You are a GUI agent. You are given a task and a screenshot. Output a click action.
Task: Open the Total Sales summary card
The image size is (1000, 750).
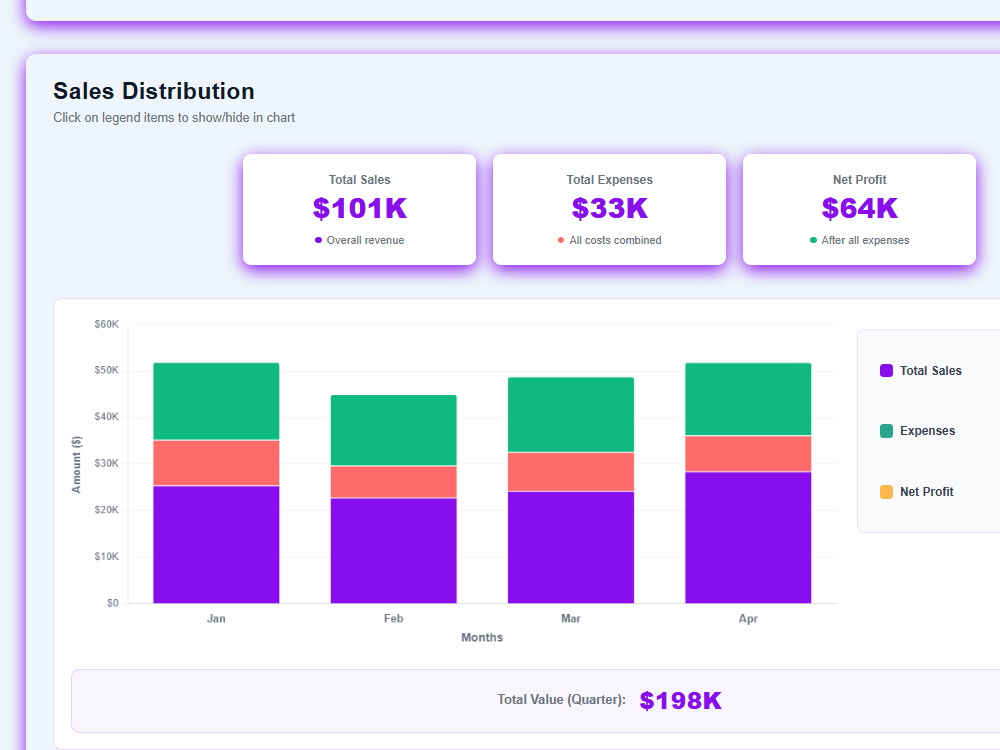click(x=360, y=209)
